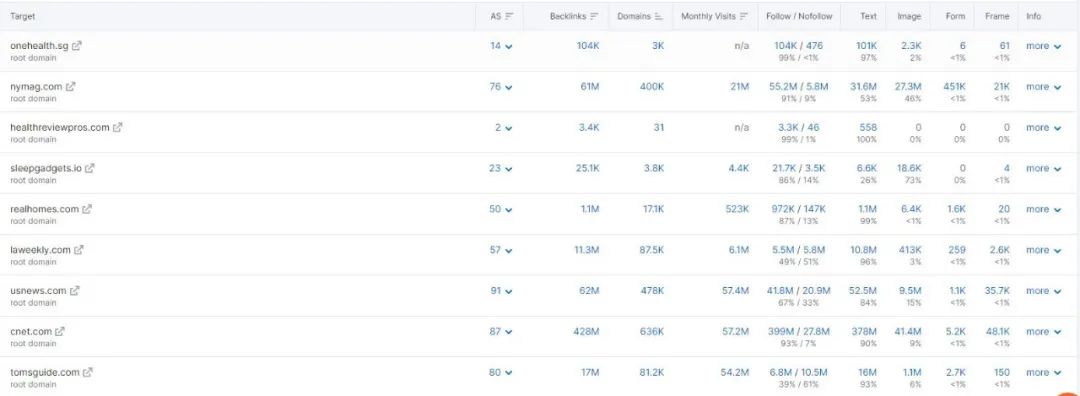Open 87.5K domains for laweekly.com

click(651, 250)
